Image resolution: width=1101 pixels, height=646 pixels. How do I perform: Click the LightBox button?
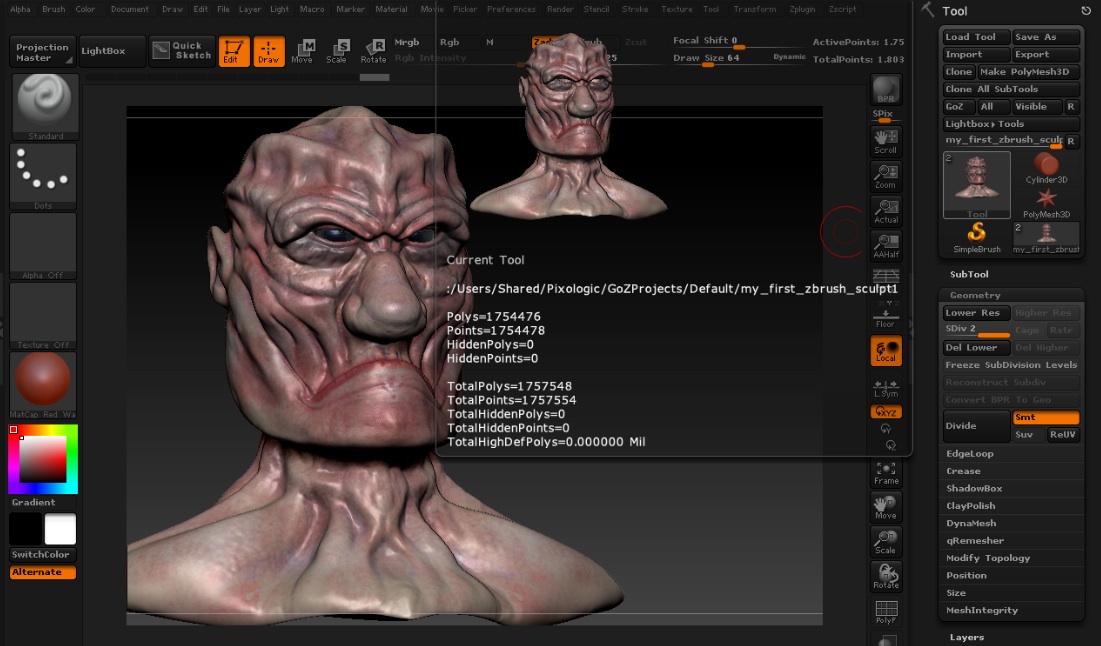pos(112,51)
